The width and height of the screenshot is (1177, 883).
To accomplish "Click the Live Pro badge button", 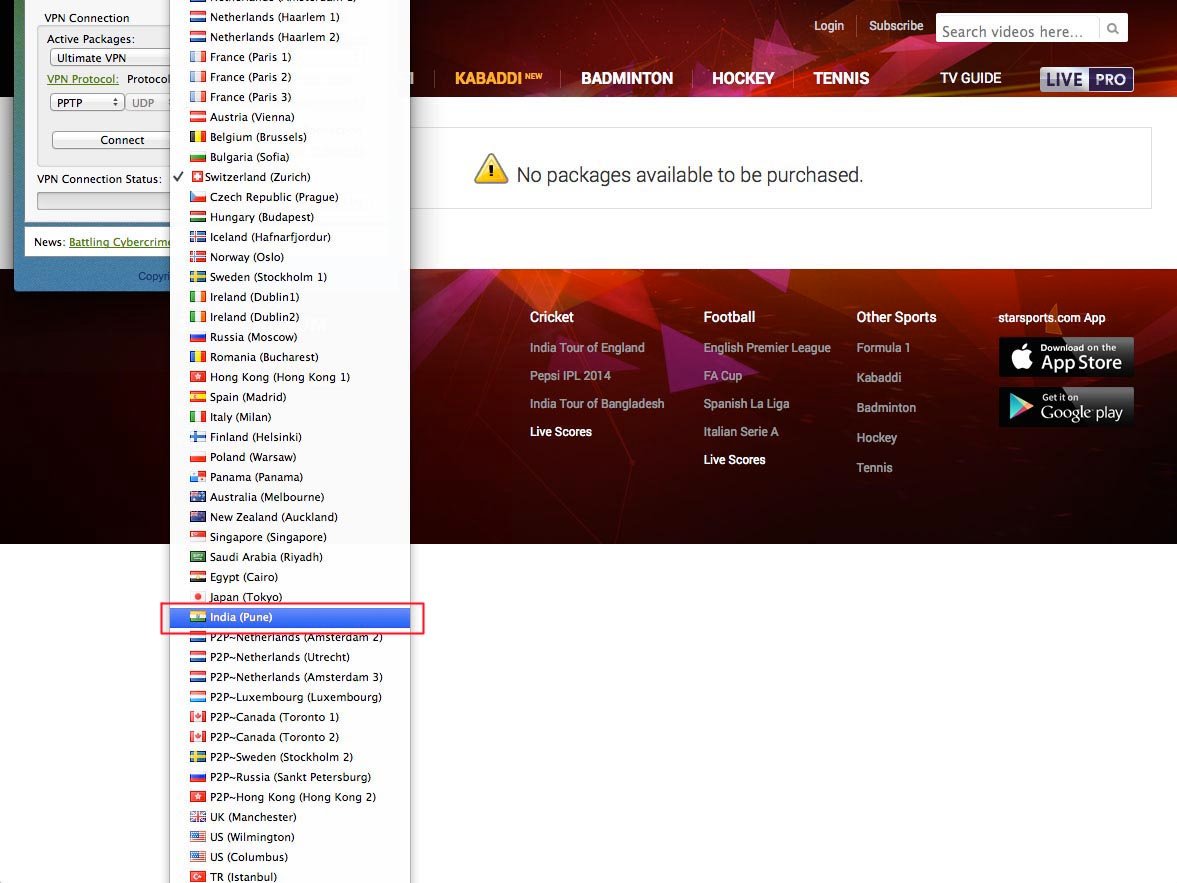I will 1086,80.
